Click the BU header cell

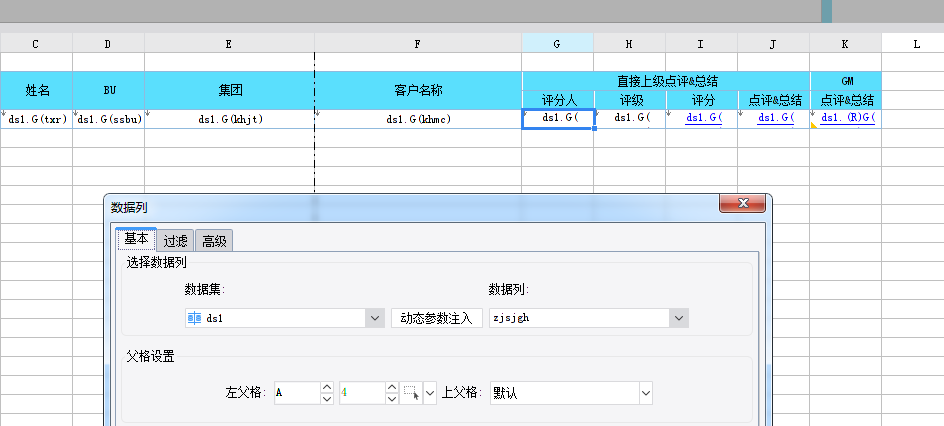(108, 90)
